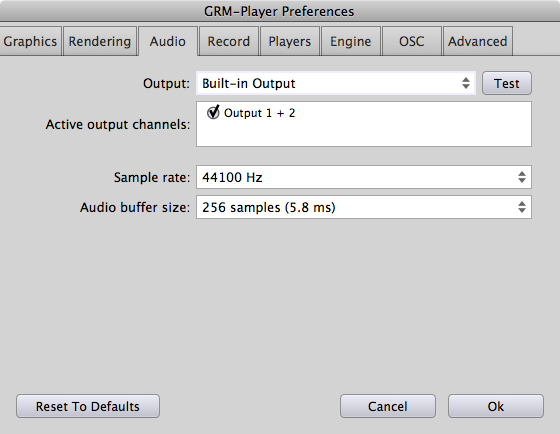
Task: Confirm preferences with Ok
Action: point(496,406)
